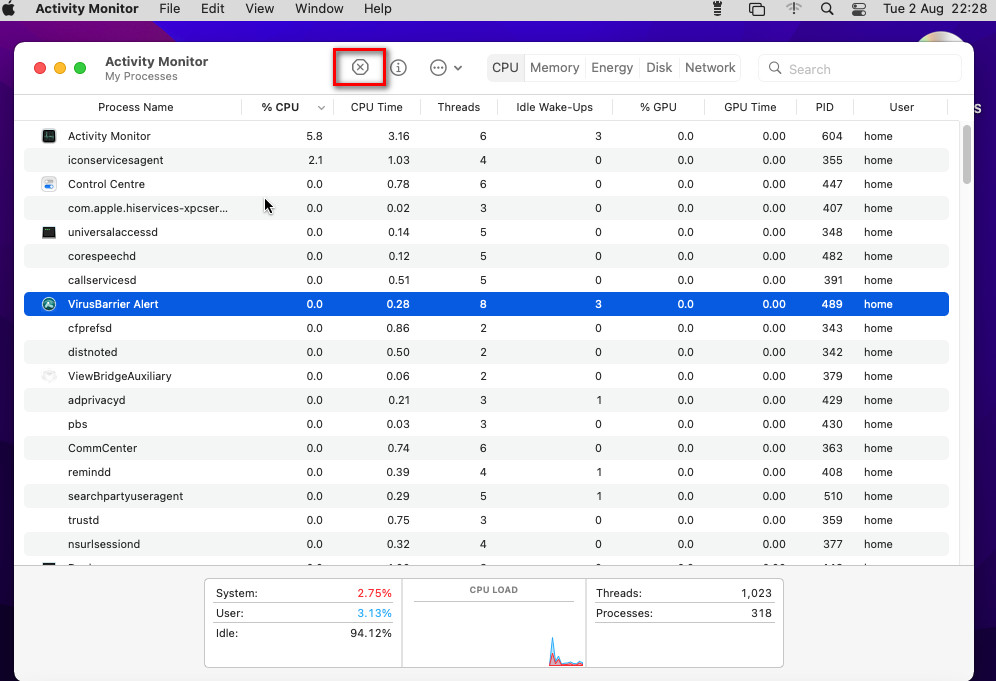Open the Window menu
The height and width of the screenshot is (681, 996).
320,9
